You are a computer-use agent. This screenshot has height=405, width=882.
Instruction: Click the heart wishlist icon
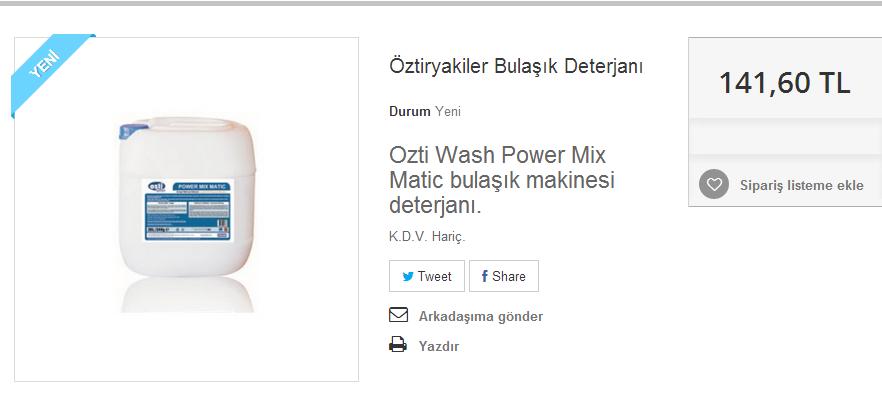[714, 184]
